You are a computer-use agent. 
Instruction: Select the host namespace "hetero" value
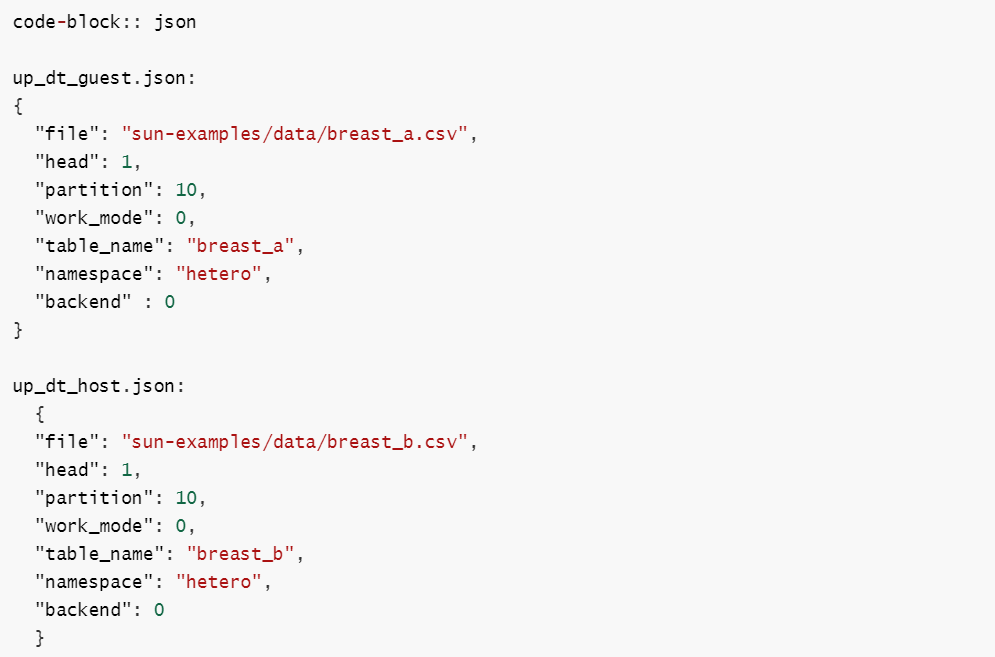pyautogui.click(x=218, y=581)
